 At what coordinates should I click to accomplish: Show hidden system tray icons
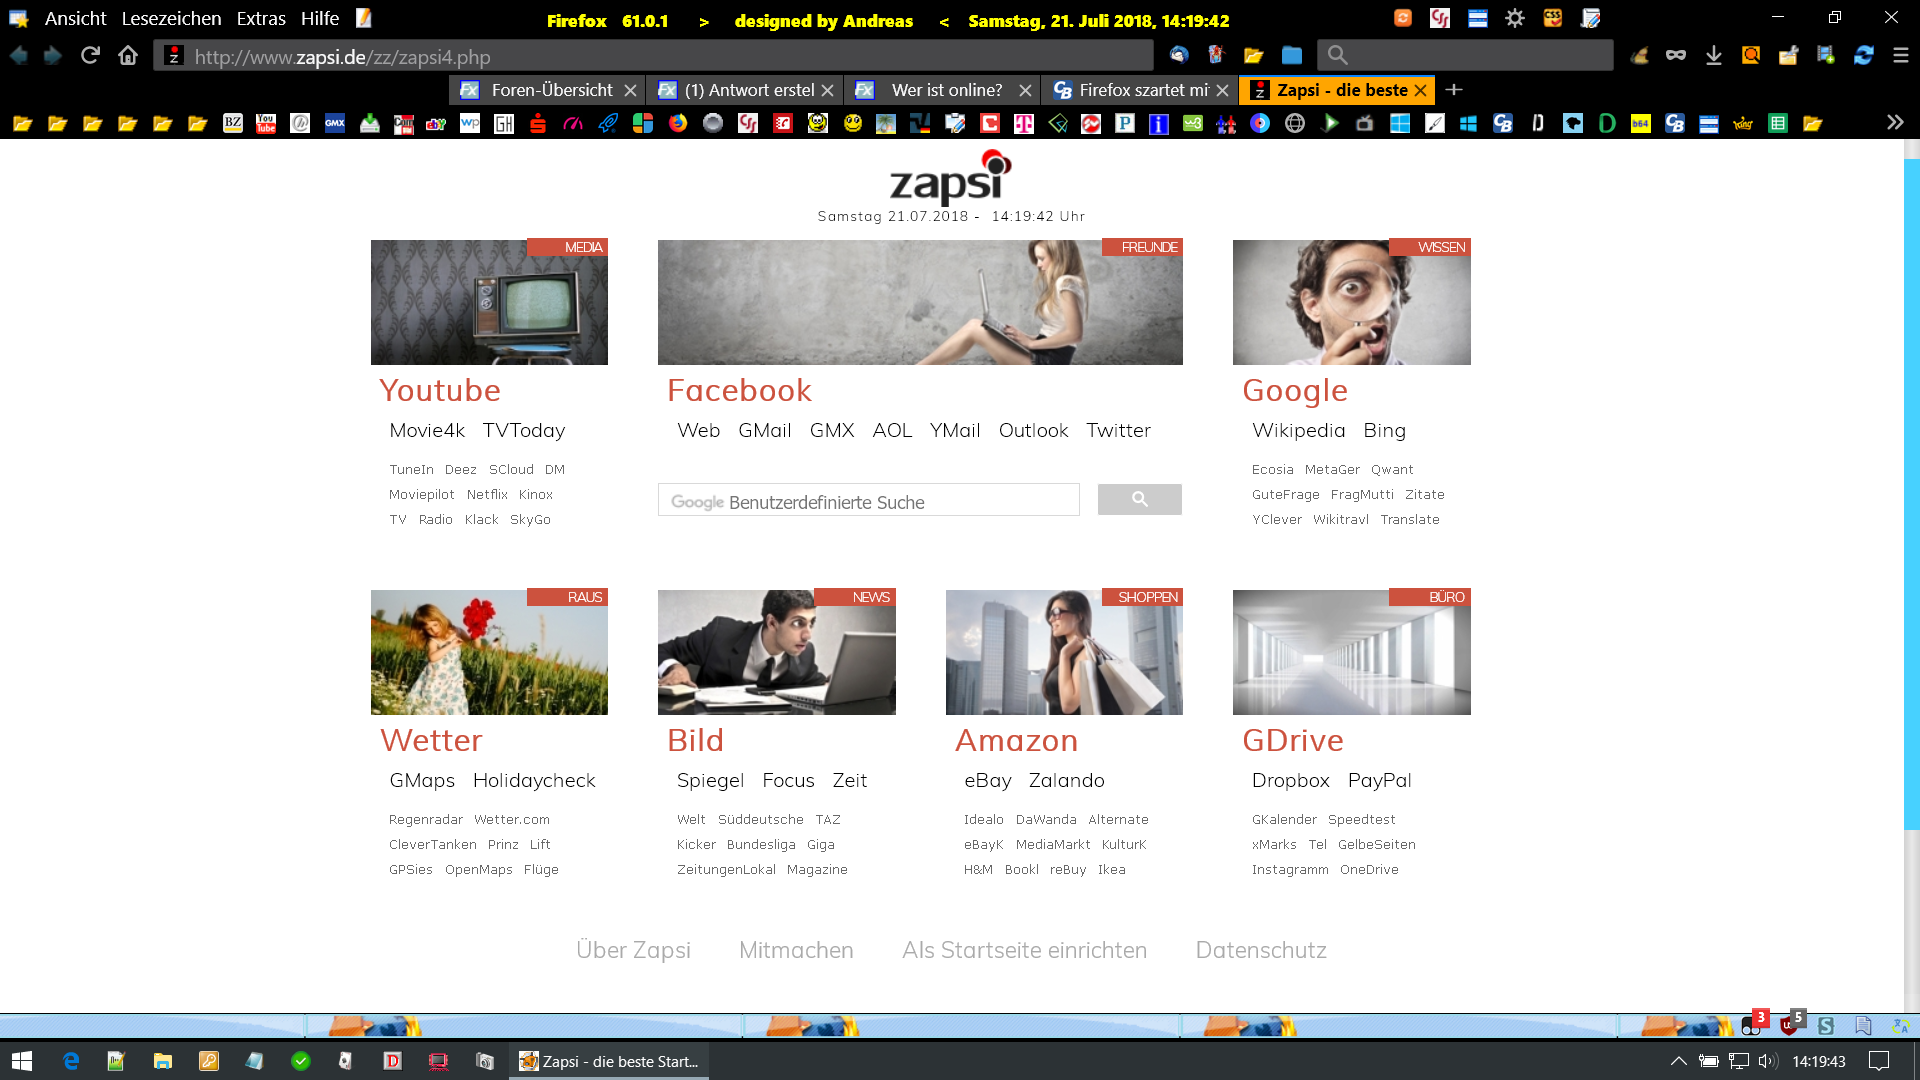pyautogui.click(x=1678, y=1061)
